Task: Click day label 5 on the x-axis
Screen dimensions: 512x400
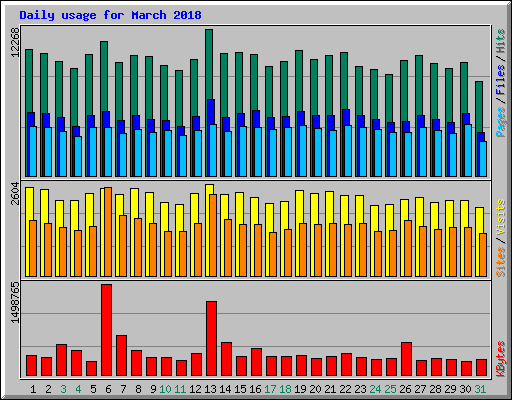Action: [93, 389]
